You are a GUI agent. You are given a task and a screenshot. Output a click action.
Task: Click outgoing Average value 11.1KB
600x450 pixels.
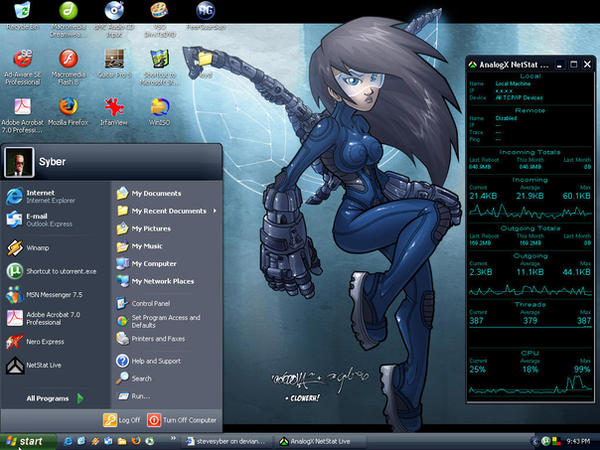click(530, 272)
